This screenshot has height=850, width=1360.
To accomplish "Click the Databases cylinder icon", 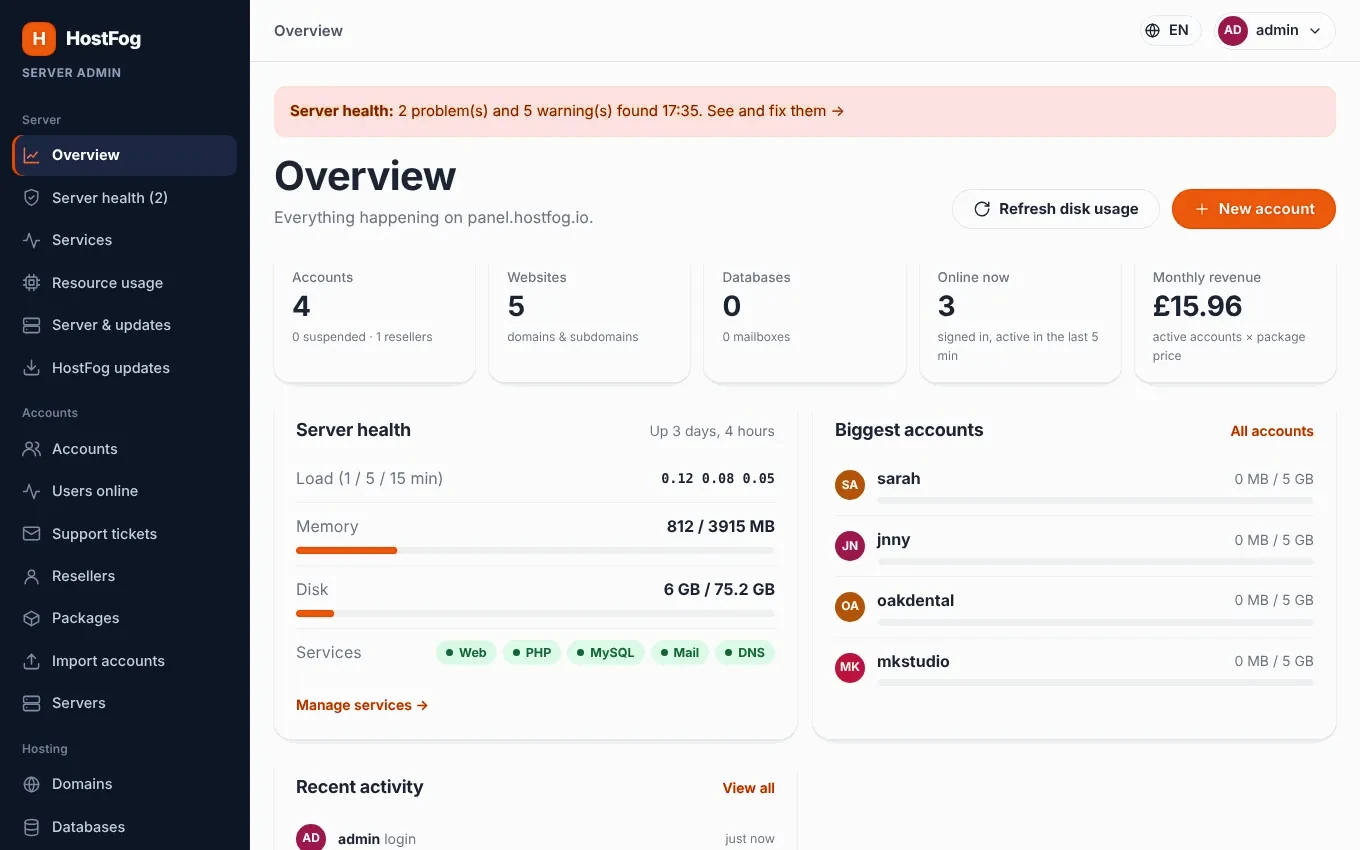I will tap(32, 827).
